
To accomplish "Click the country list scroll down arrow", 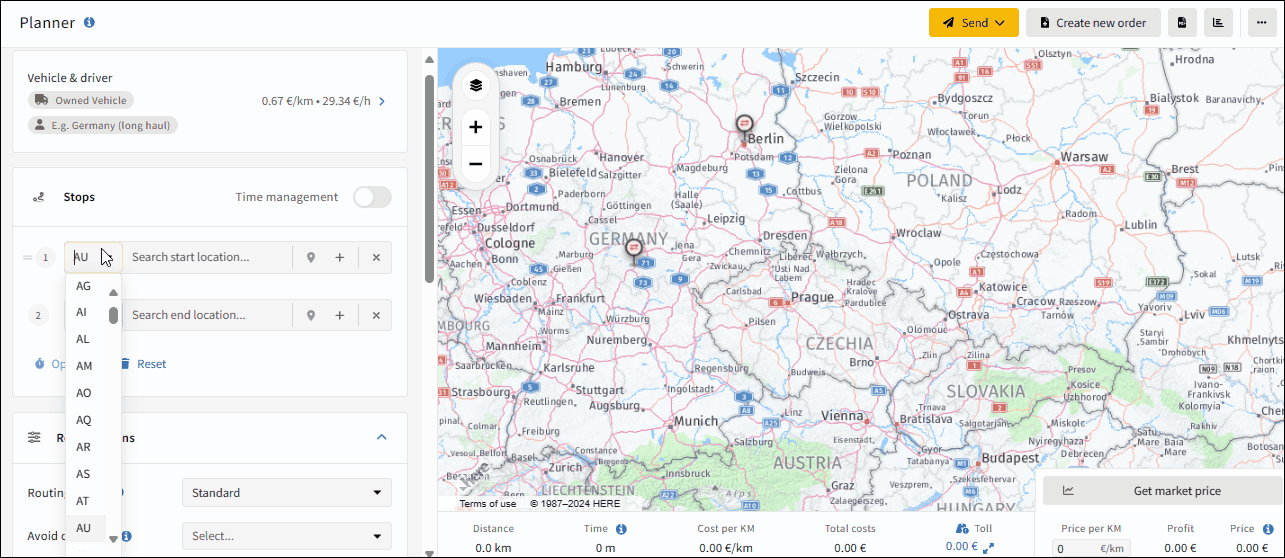I will pos(113,538).
